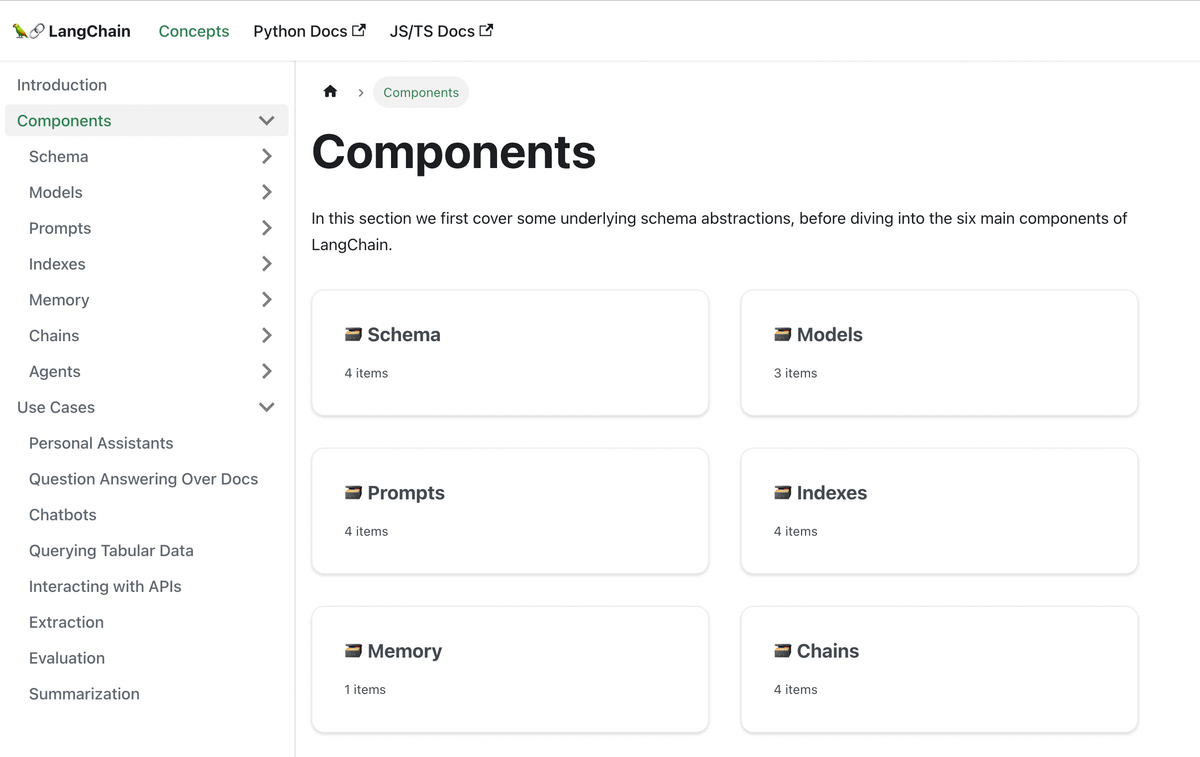Expand the Models sidebar chevron
This screenshot has height=757, width=1200.
pos(266,192)
